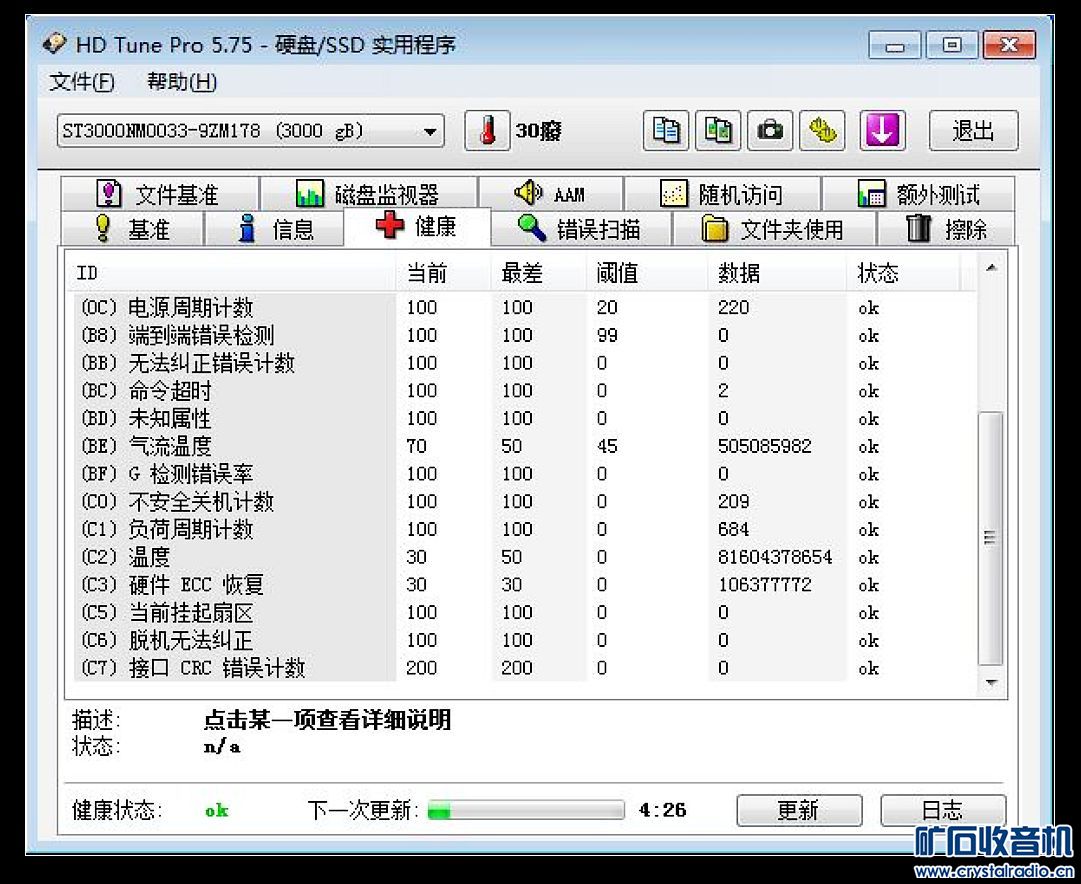Select the (BD) 未知属性 row
1081x884 pixels.
524,419
